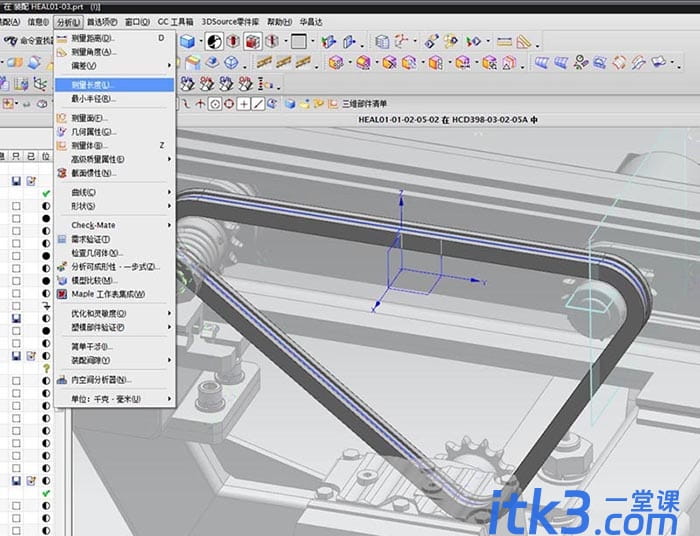The width and height of the screenshot is (700, 536).
Task: Choose 检查几何体(X) from the menu
Action: tap(115, 253)
